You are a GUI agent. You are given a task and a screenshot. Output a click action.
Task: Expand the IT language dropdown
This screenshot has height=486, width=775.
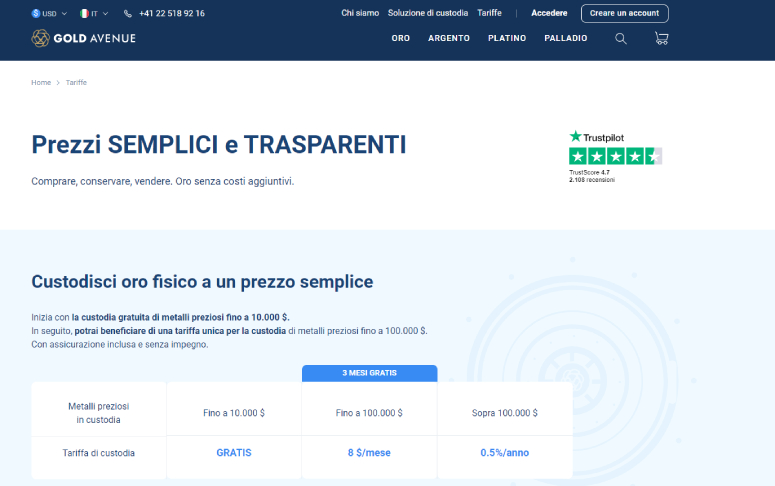point(94,13)
